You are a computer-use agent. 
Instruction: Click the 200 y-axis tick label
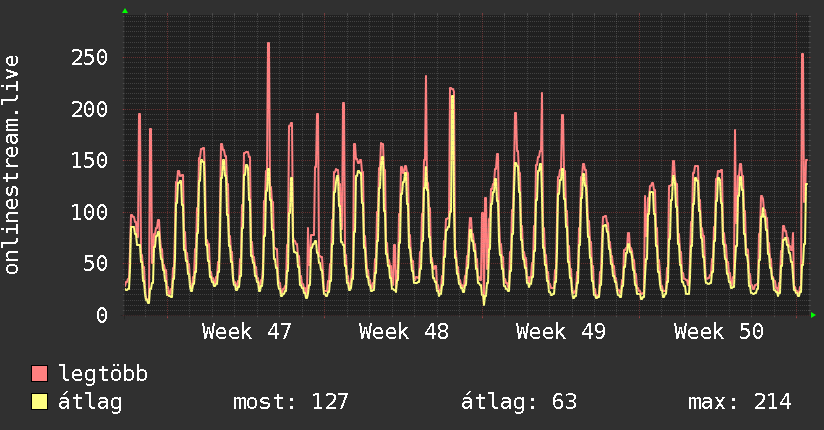[89, 109]
